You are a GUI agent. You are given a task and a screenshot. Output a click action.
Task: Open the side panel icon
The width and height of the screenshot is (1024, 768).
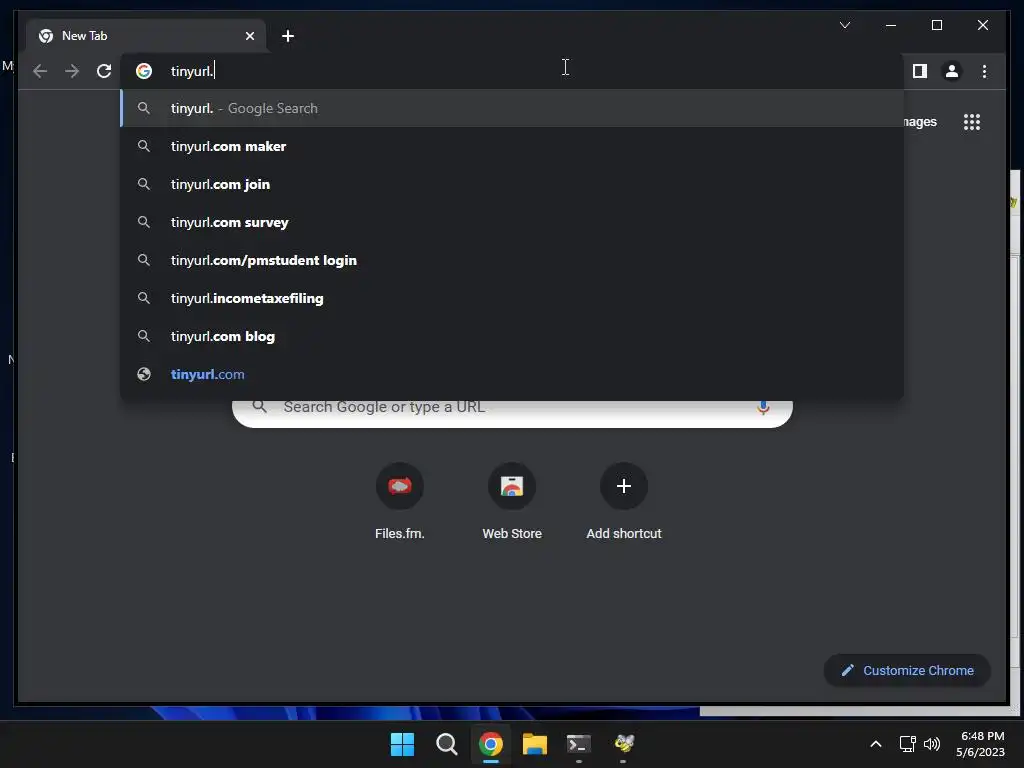tap(920, 71)
